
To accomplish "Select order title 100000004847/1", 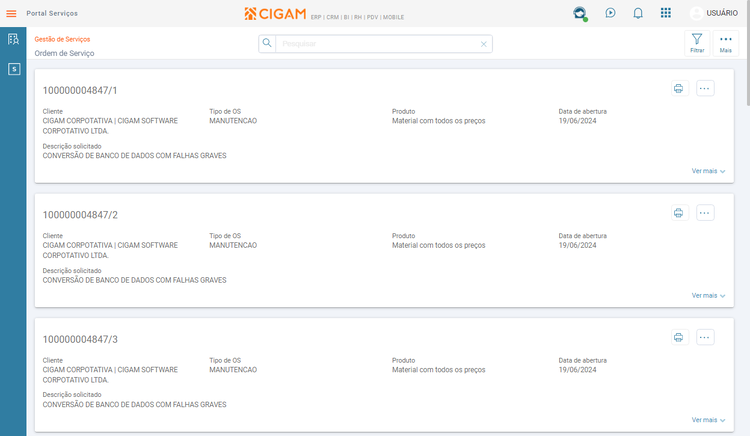I will coord(80,90).
